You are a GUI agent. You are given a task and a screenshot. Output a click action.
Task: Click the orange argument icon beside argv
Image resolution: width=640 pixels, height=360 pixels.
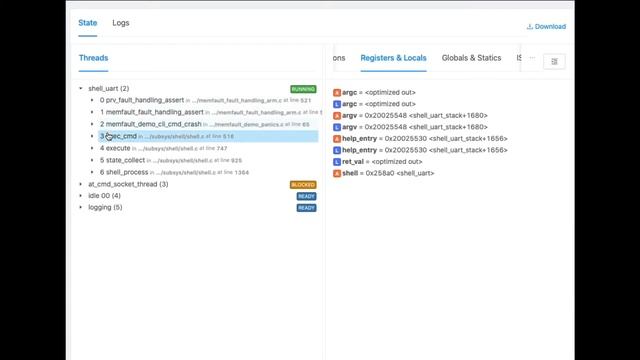[x=337, y=116]
